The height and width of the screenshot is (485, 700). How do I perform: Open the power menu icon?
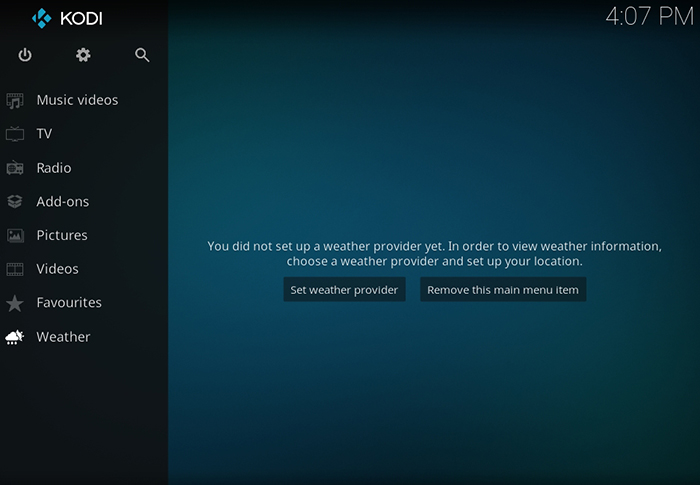(x=25, y=55)
